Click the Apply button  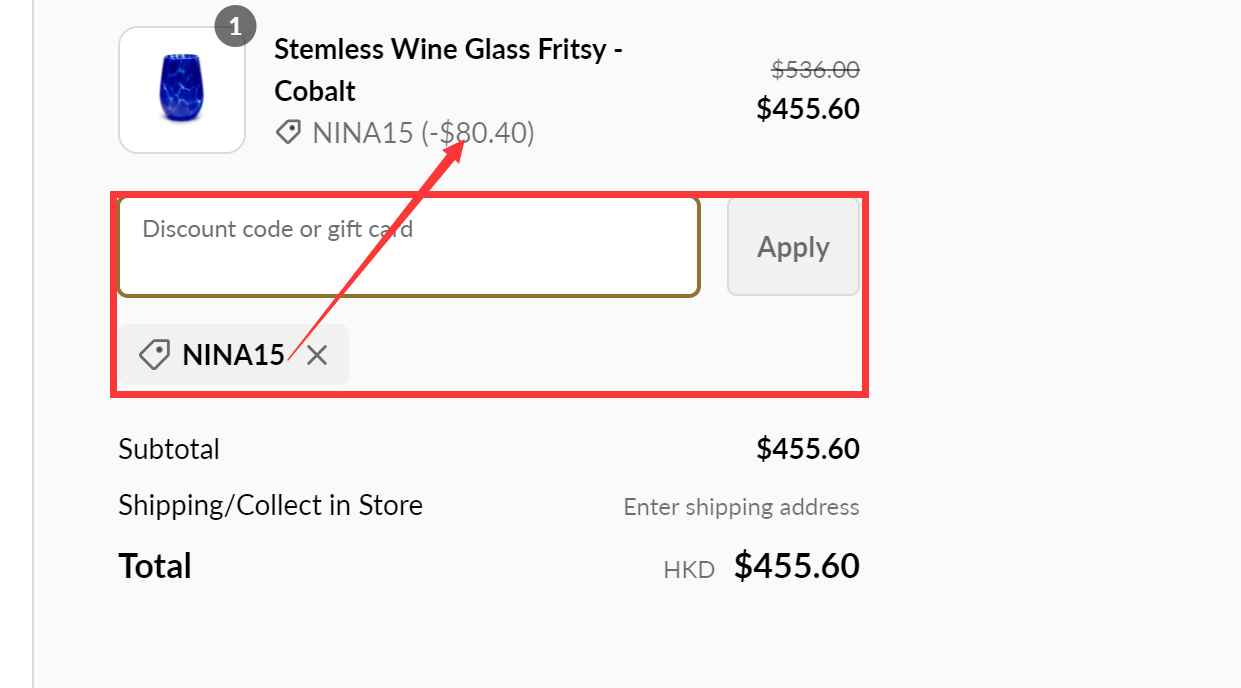[793, 246]
